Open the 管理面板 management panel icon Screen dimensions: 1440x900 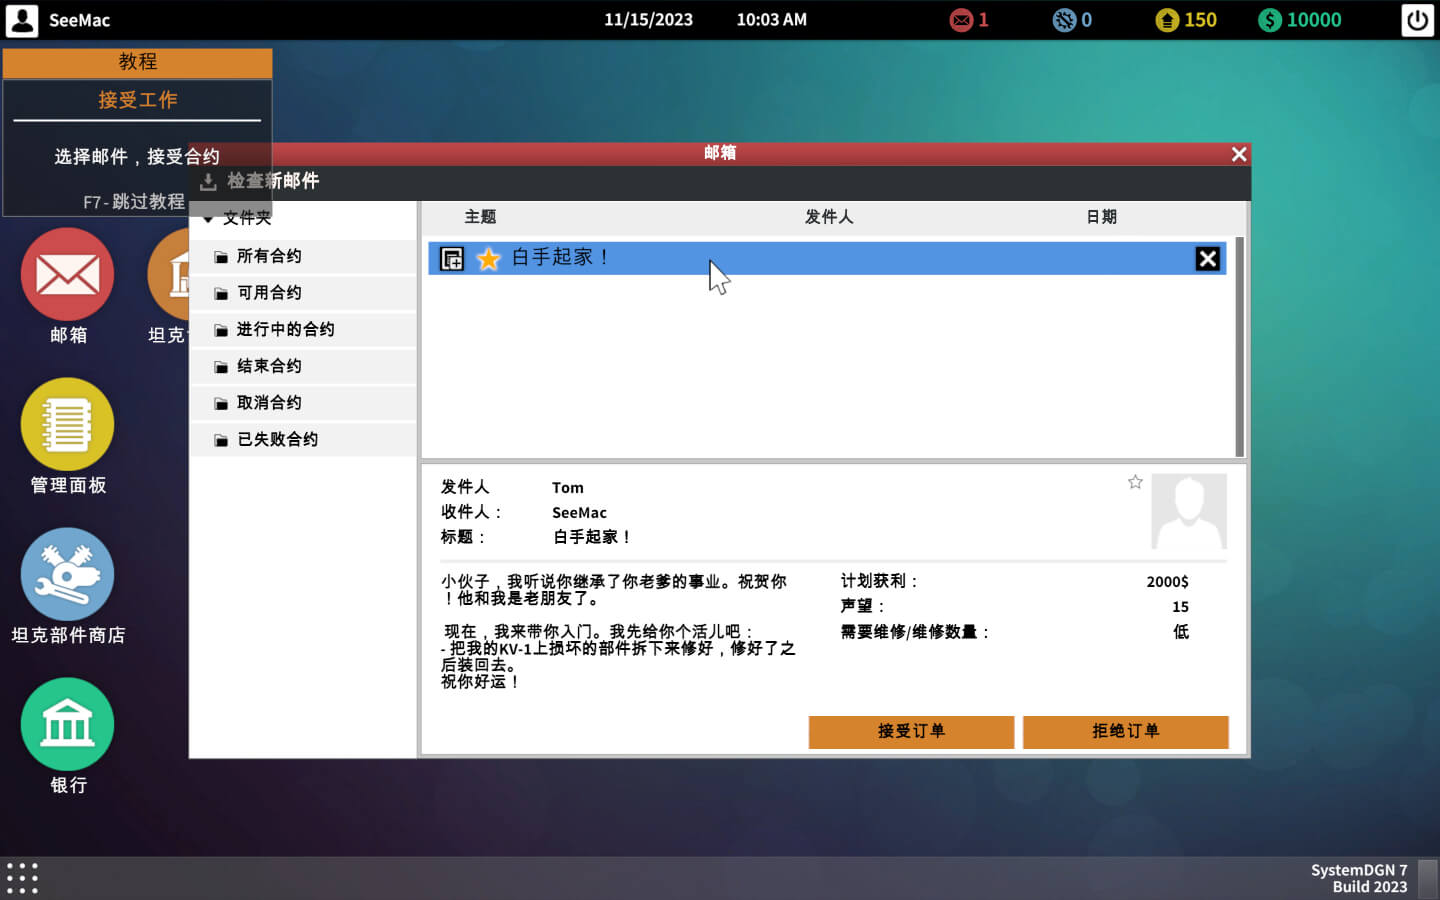click(67, 425)
